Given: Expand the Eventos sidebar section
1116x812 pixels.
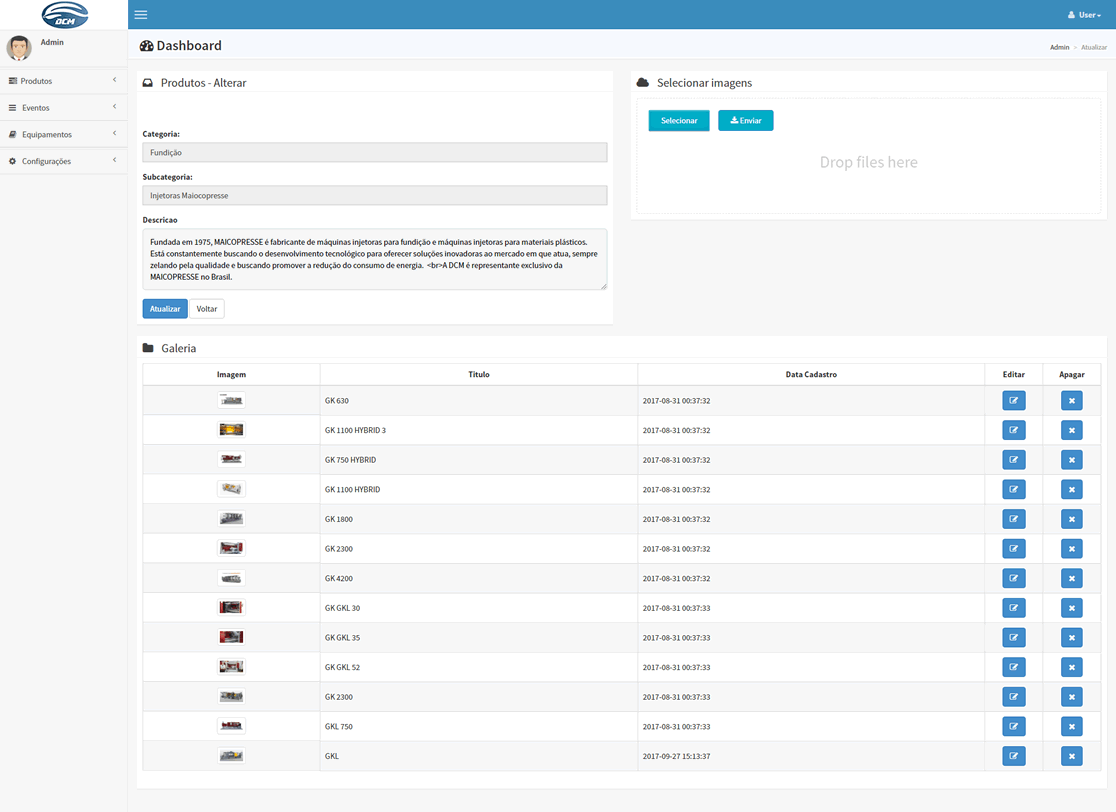Looking at the screenshot, I should (63, 107).
